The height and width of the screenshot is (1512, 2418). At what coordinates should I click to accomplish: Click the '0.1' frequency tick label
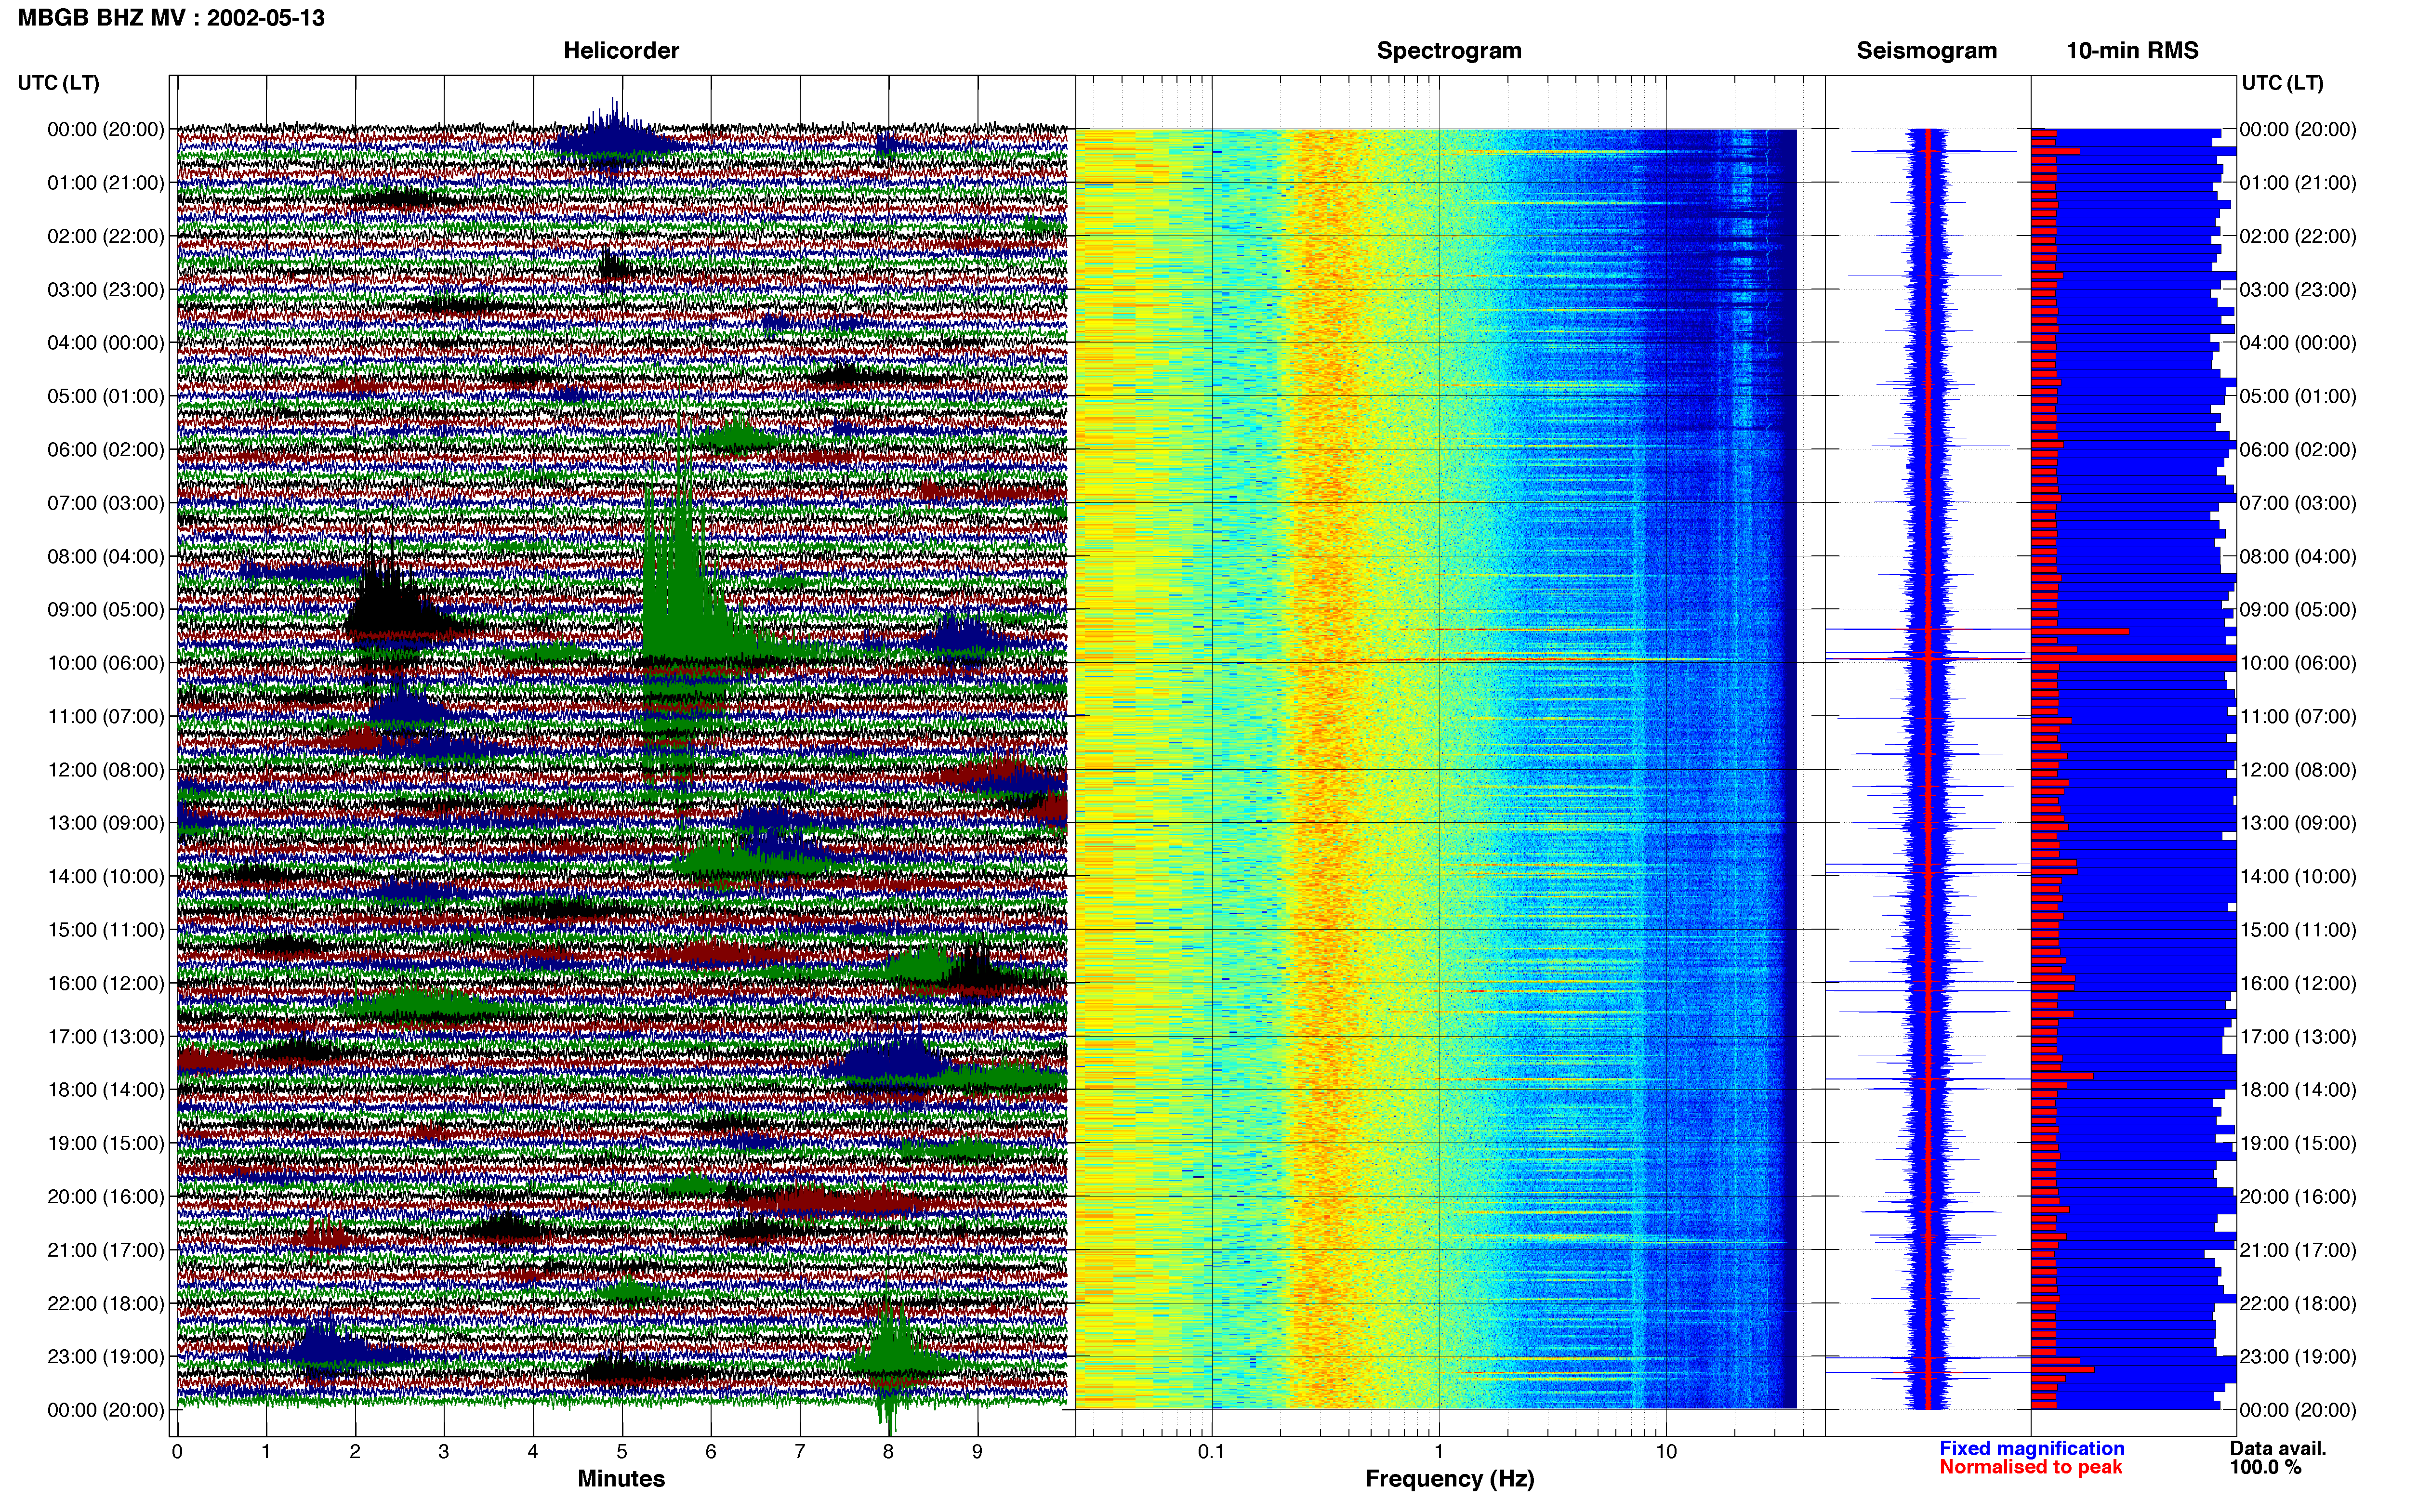pos(1211,1452)
